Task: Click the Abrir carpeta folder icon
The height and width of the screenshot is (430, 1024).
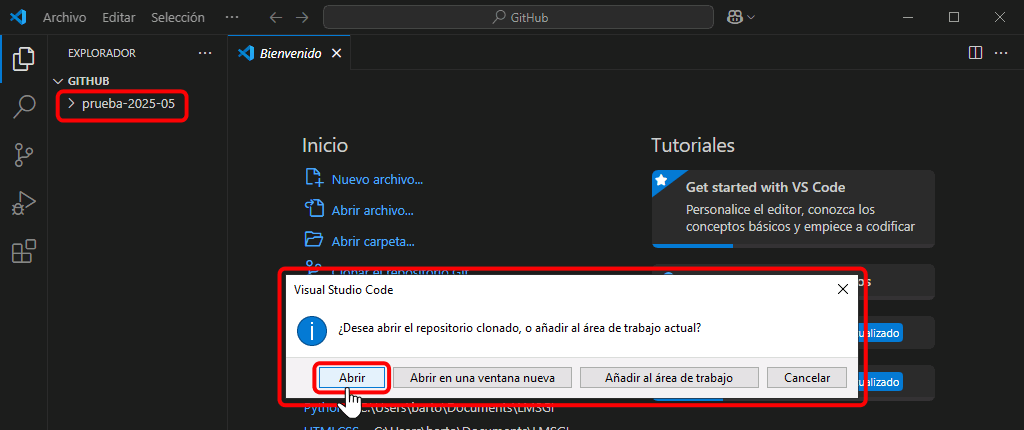Action: coord(314,239)
